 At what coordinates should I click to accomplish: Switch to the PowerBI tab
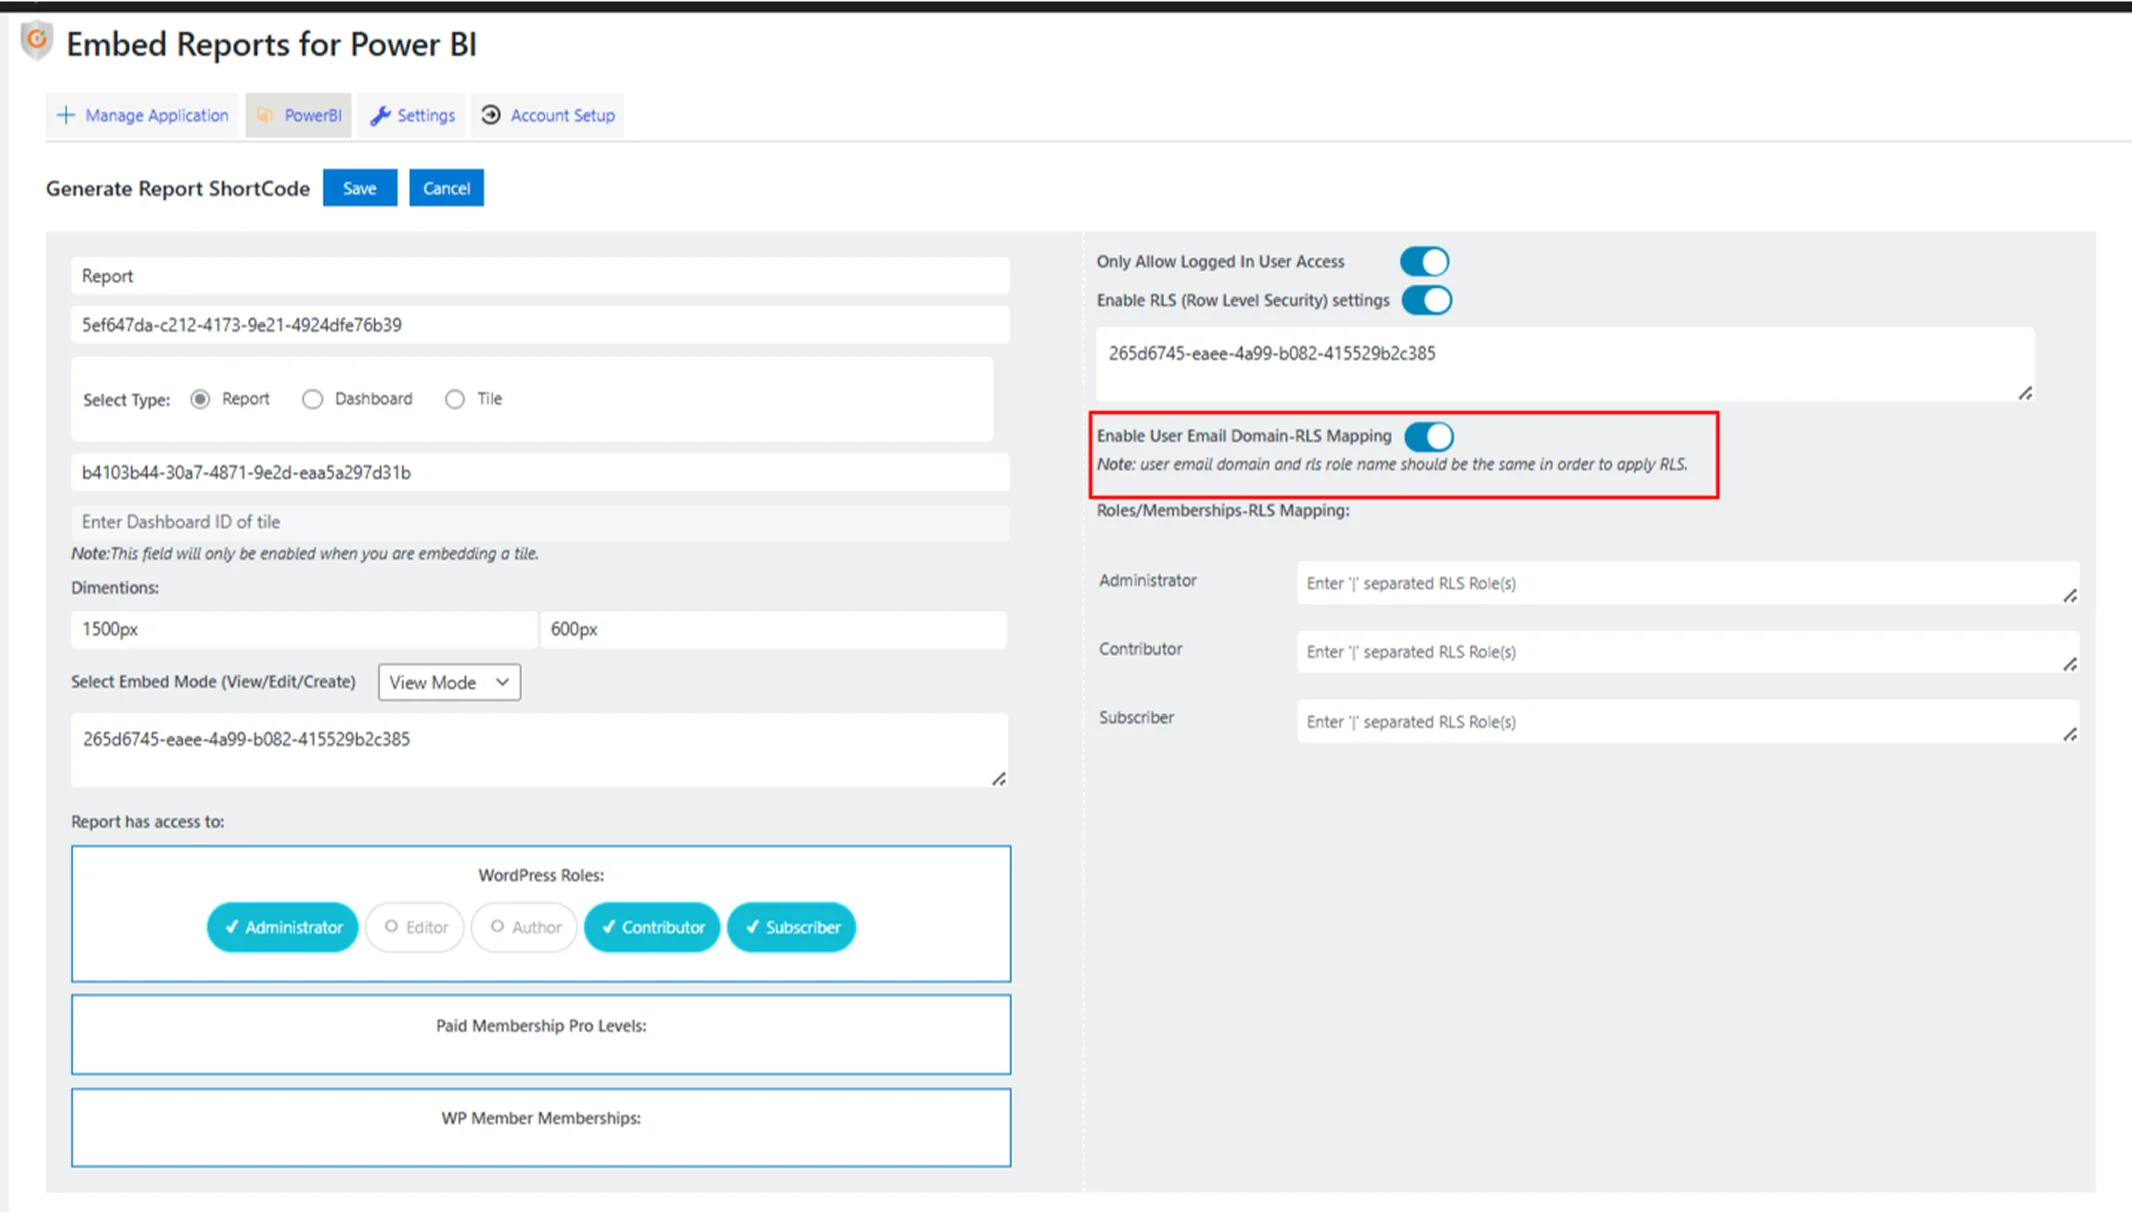[298, 115]
